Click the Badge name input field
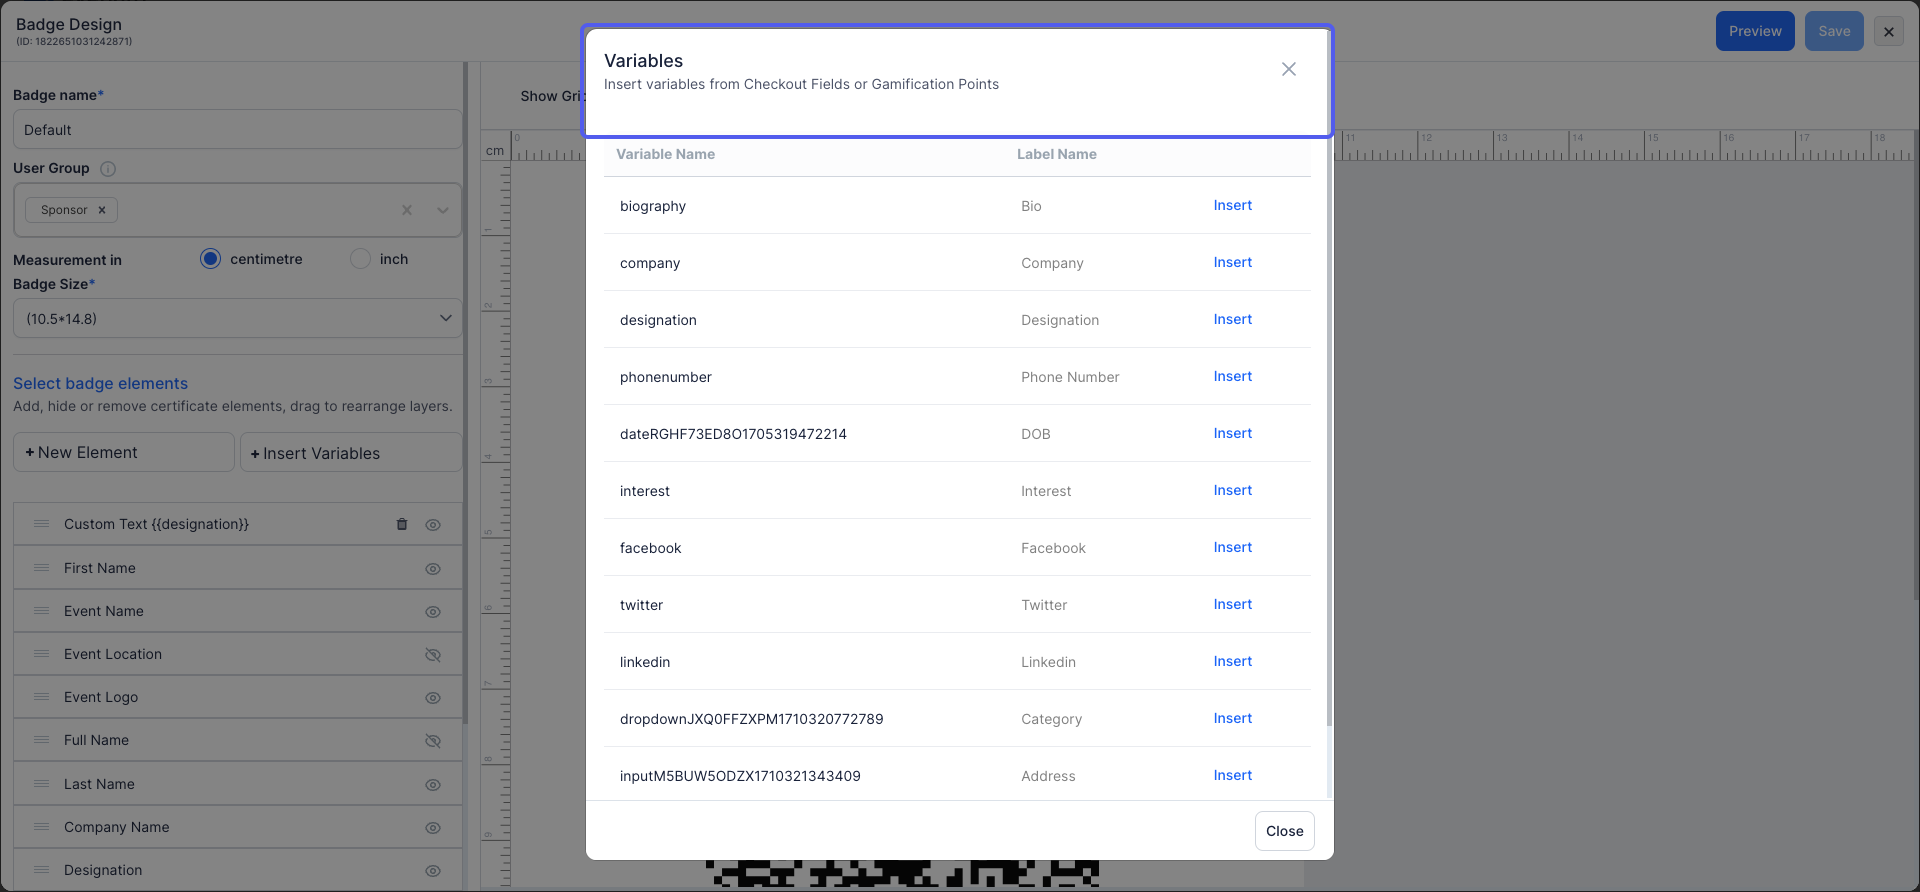1920x892 pixels. 237,130
